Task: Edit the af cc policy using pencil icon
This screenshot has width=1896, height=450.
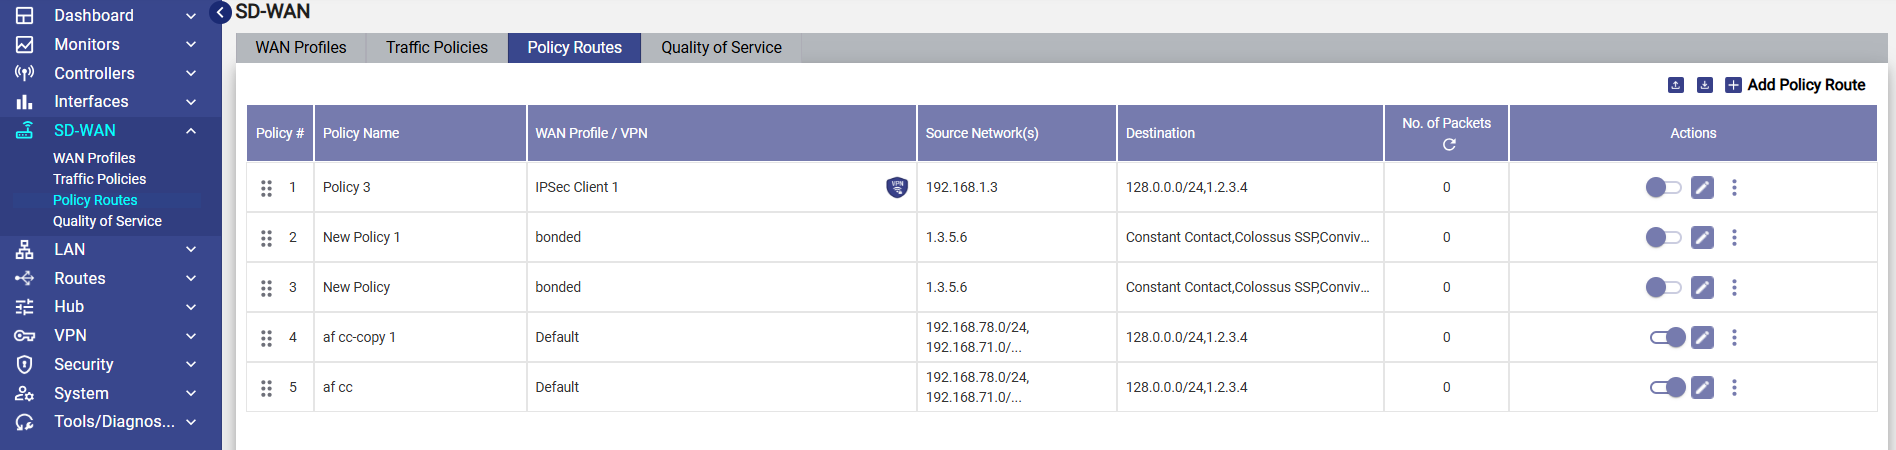Action: pyautogui.click(x=1702, y=387)
